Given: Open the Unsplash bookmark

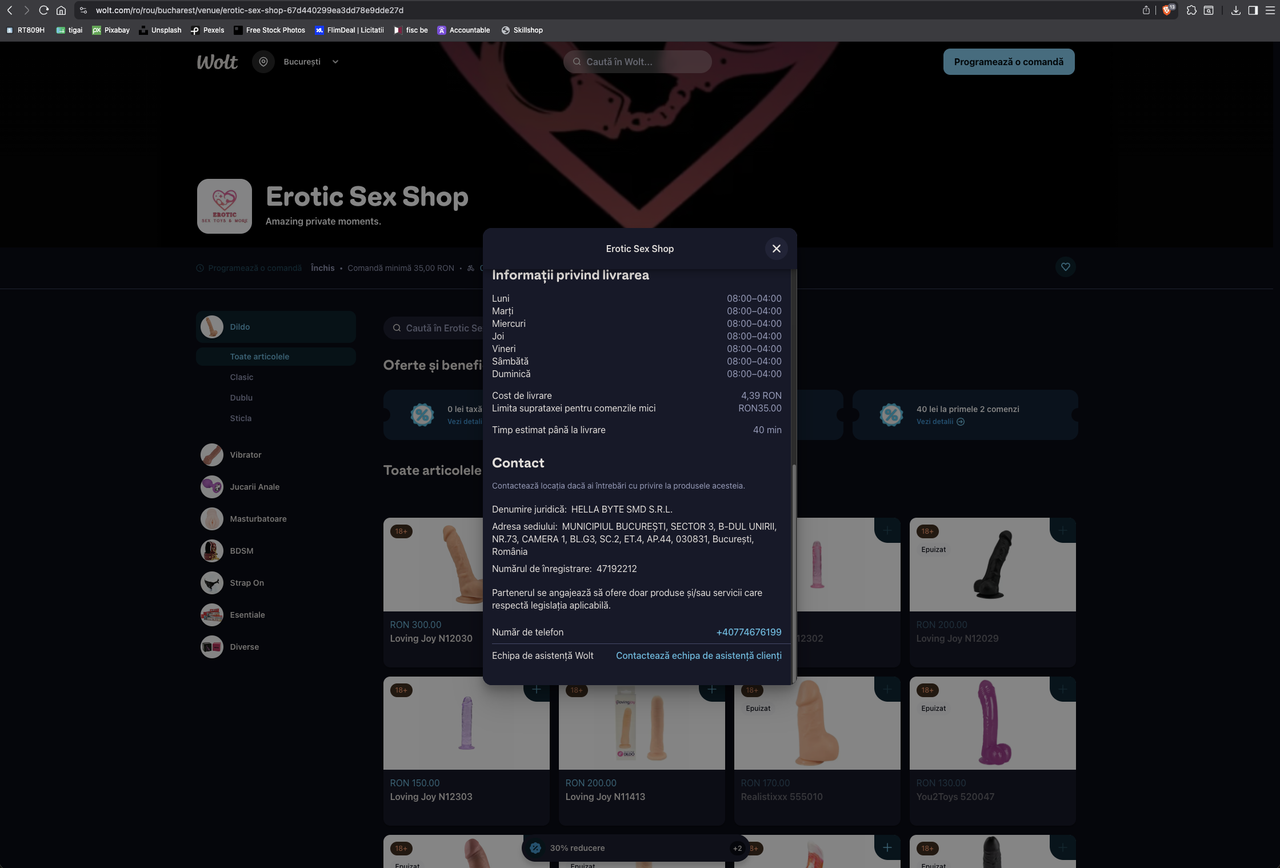Looking at the screenshot, I should point(160,30).
